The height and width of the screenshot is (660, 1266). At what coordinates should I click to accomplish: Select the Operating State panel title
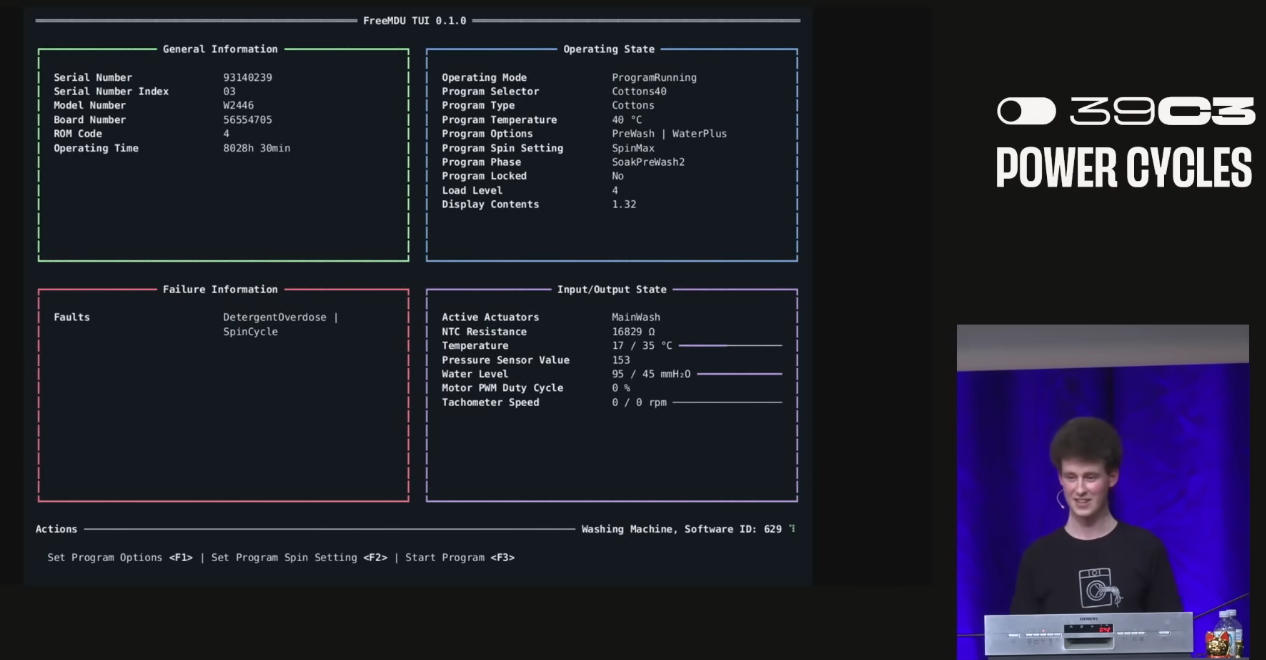pos(609,49)
